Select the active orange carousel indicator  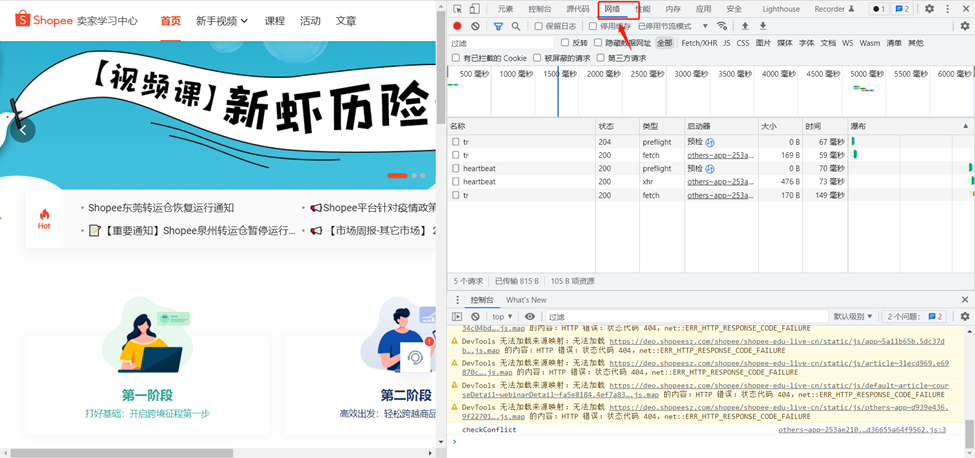point(397,175)
